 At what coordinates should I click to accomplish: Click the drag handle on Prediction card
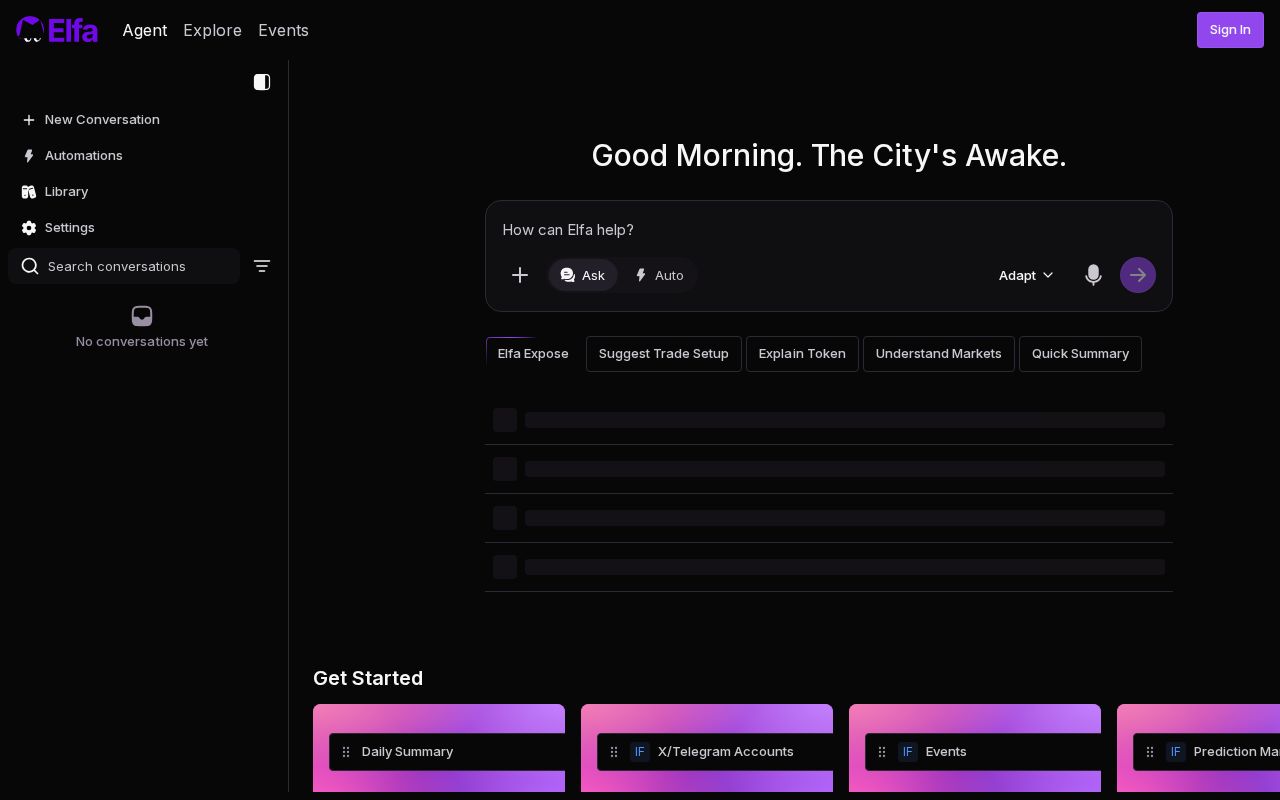click(1150, 752)
